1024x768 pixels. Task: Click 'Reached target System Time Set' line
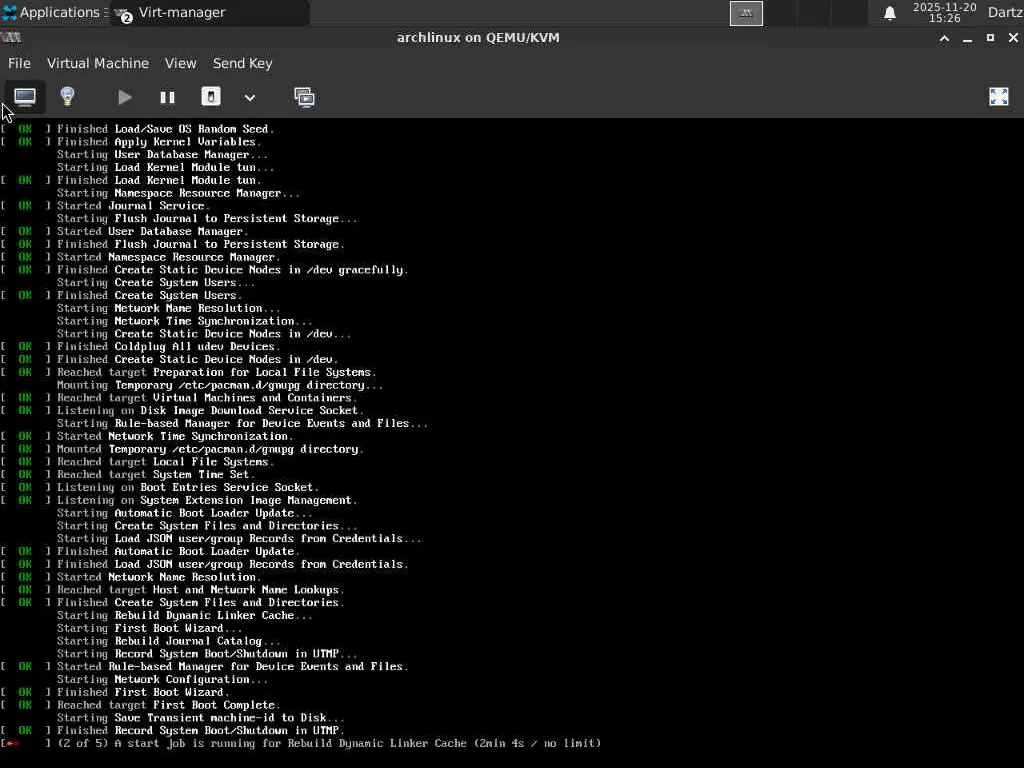pyautogui.click(x=128, y=475)
